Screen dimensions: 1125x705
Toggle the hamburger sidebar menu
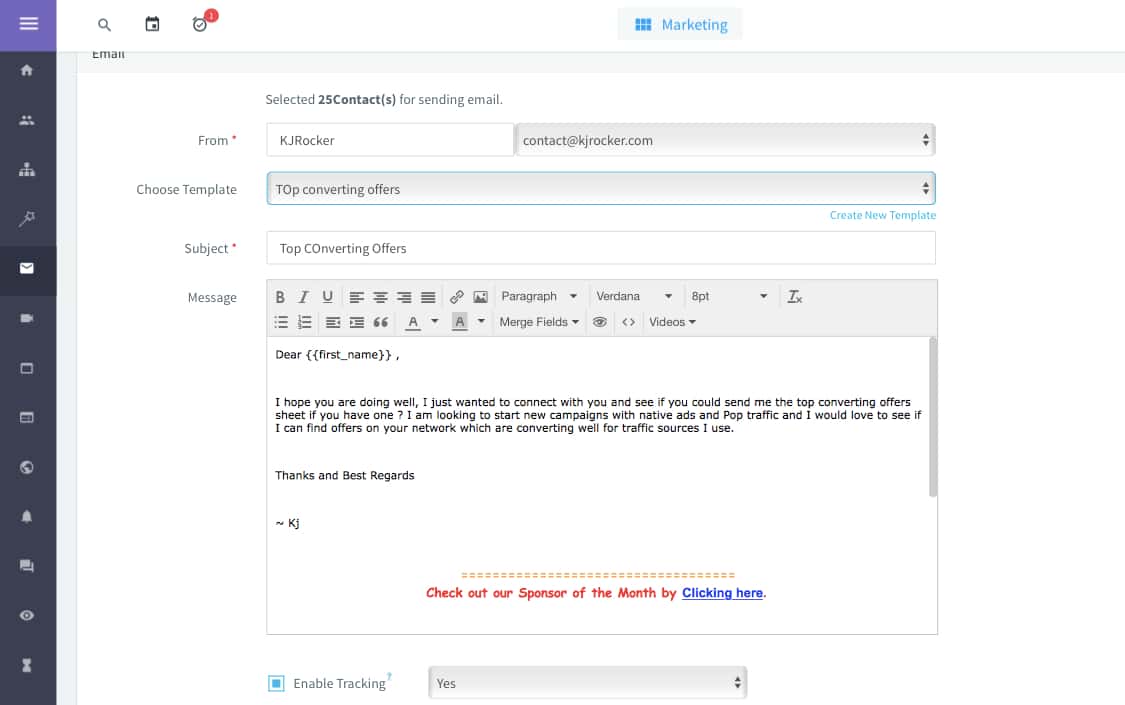28,24
